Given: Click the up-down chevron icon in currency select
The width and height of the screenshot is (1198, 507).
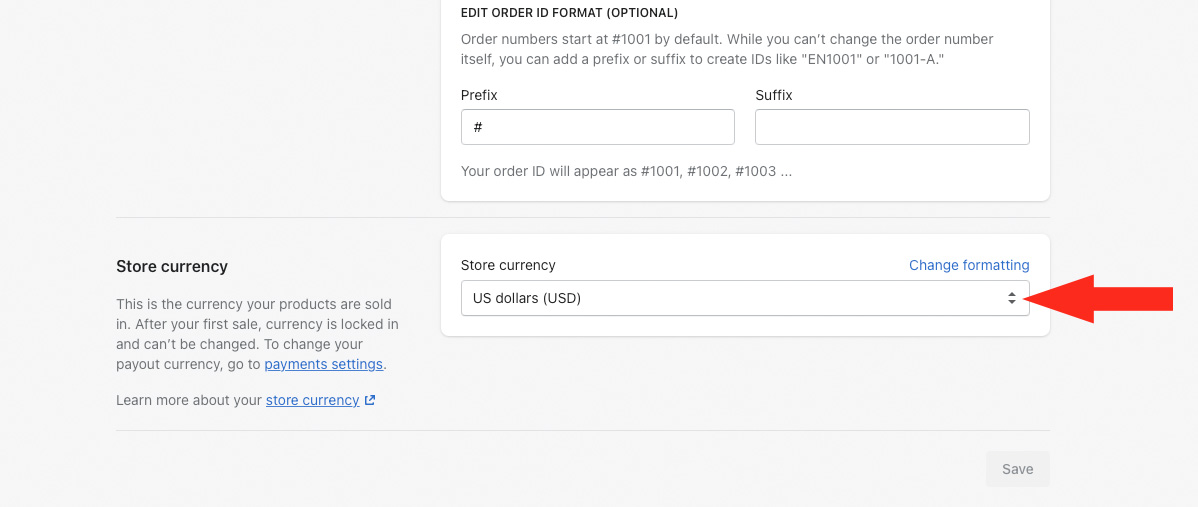Looking at the screenshot, I should 1012,299.
